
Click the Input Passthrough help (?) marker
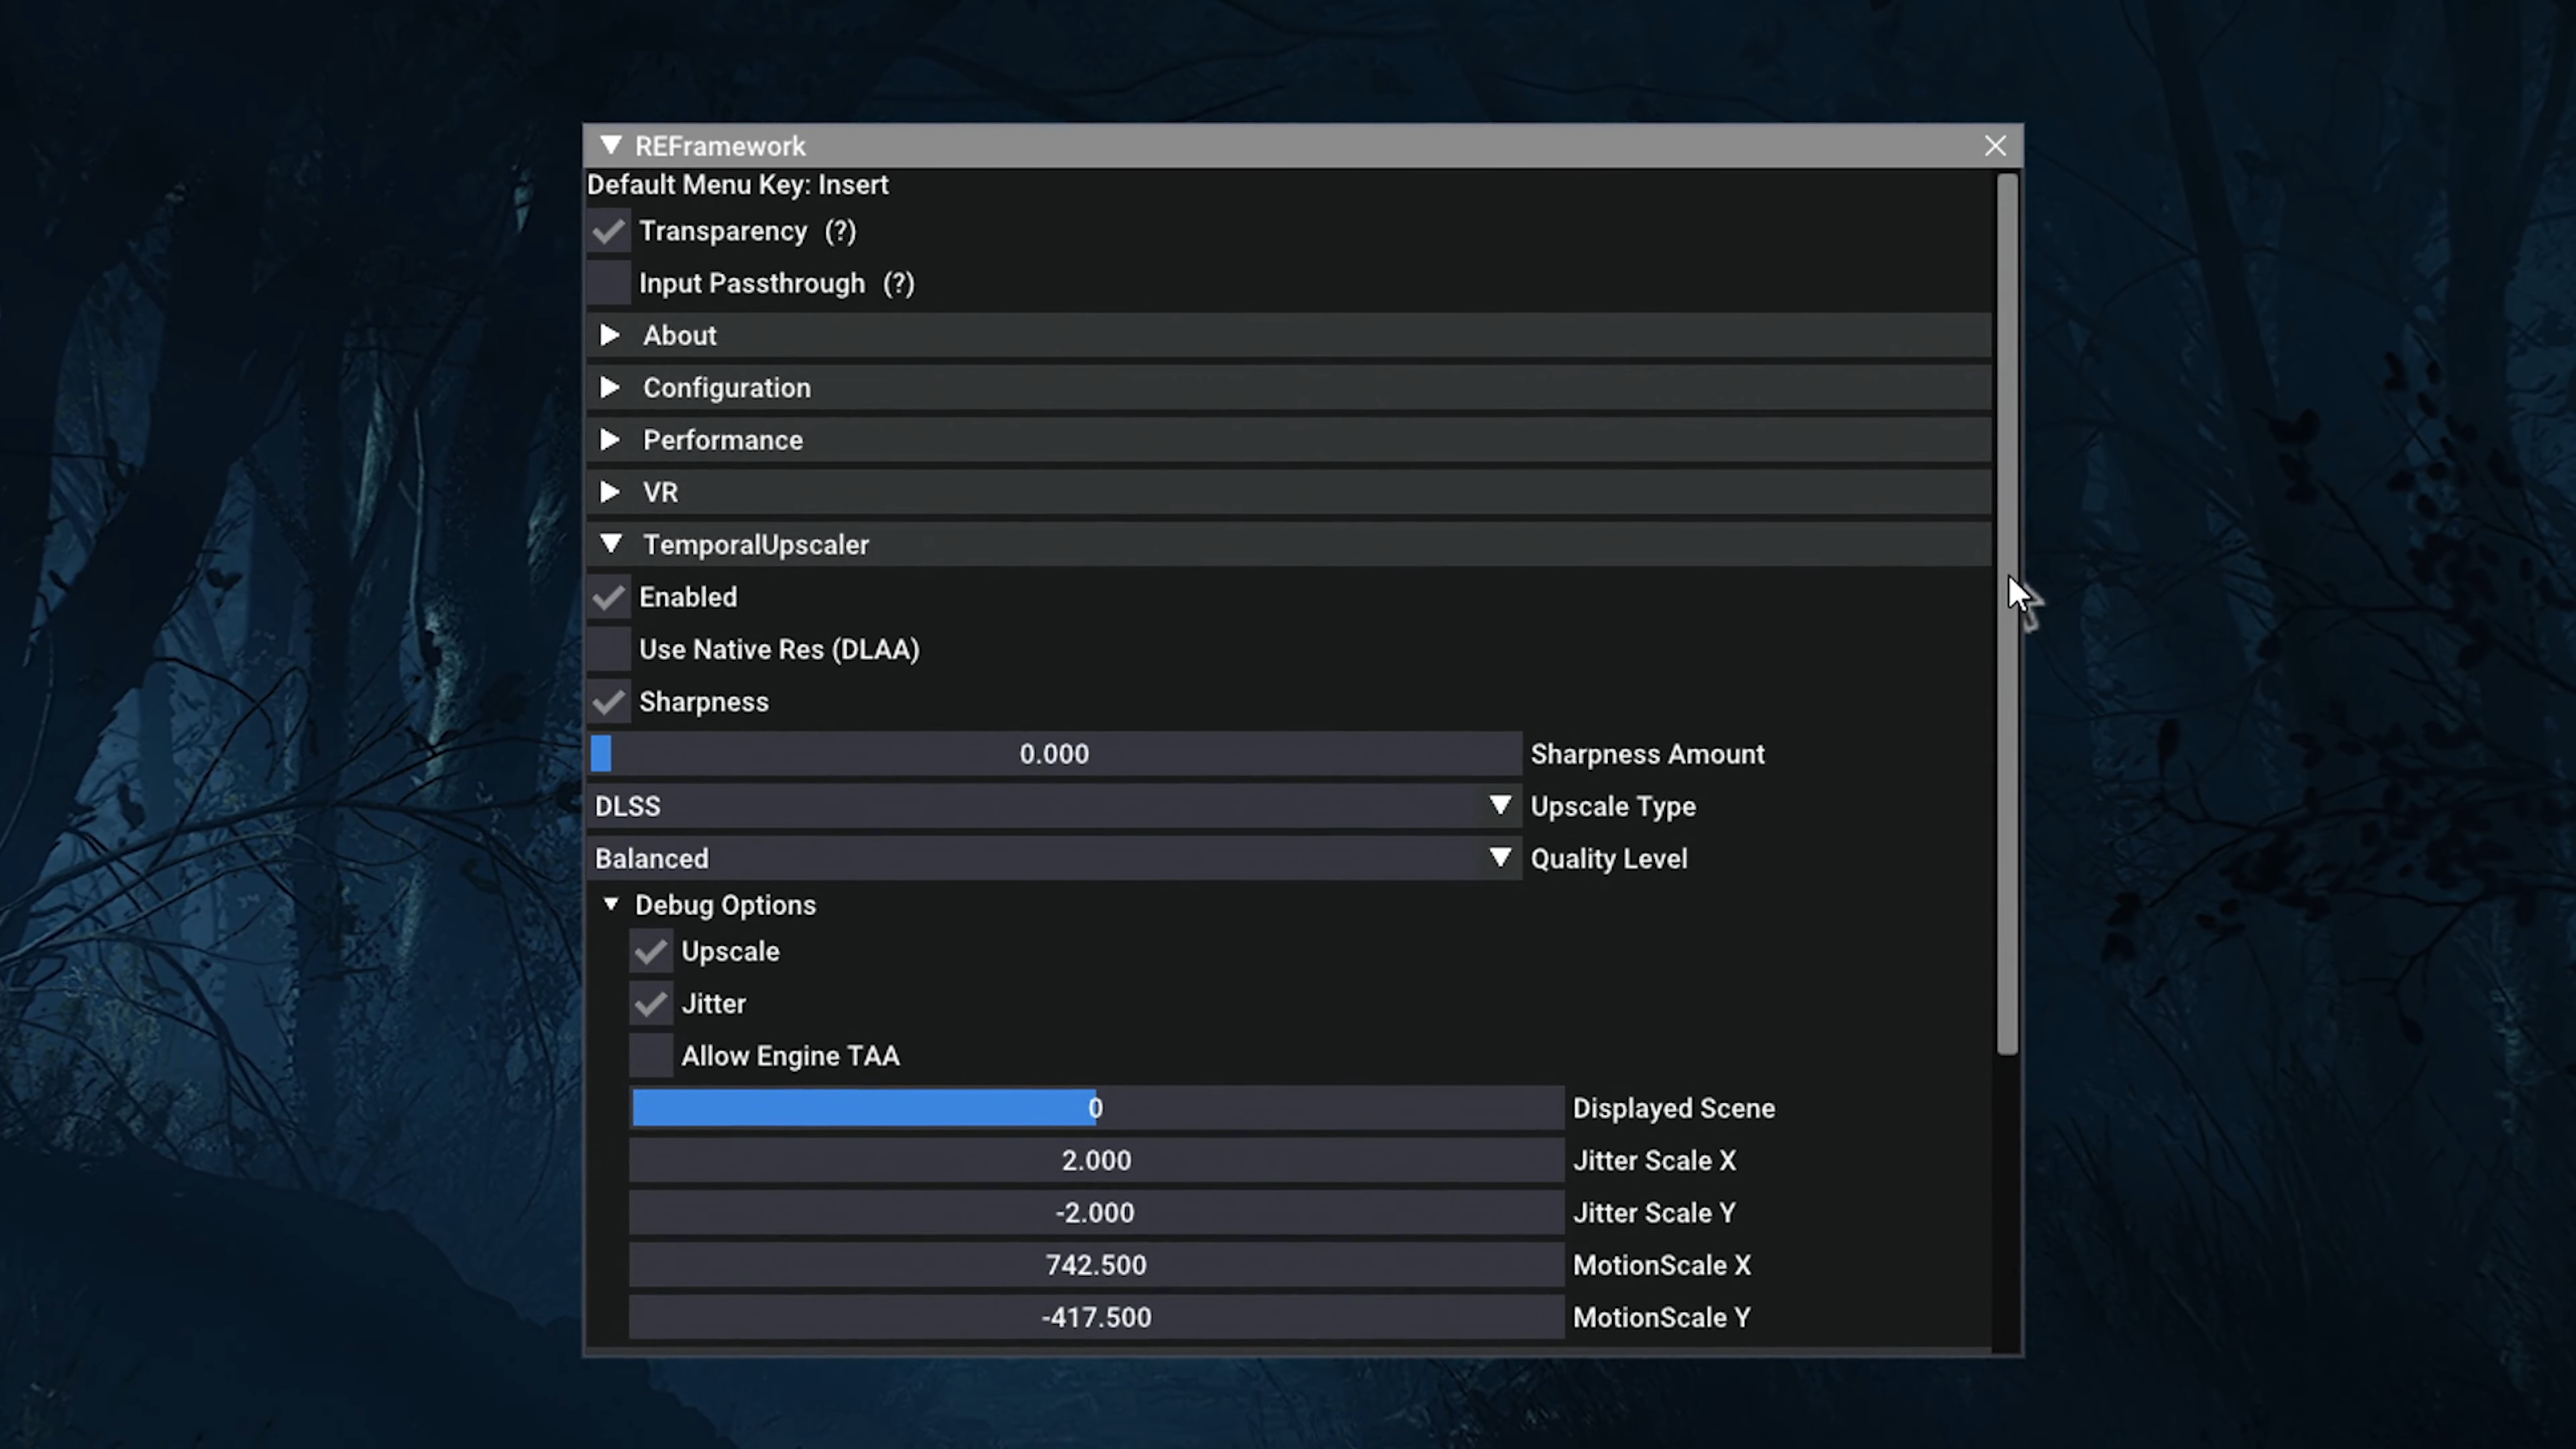coord(898,284)
